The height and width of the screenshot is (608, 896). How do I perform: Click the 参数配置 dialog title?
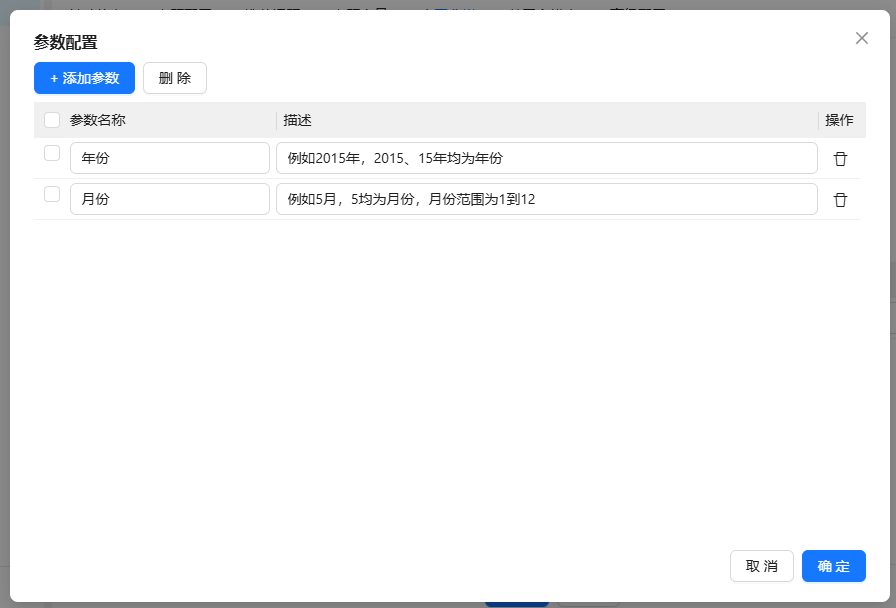[66, 42]
